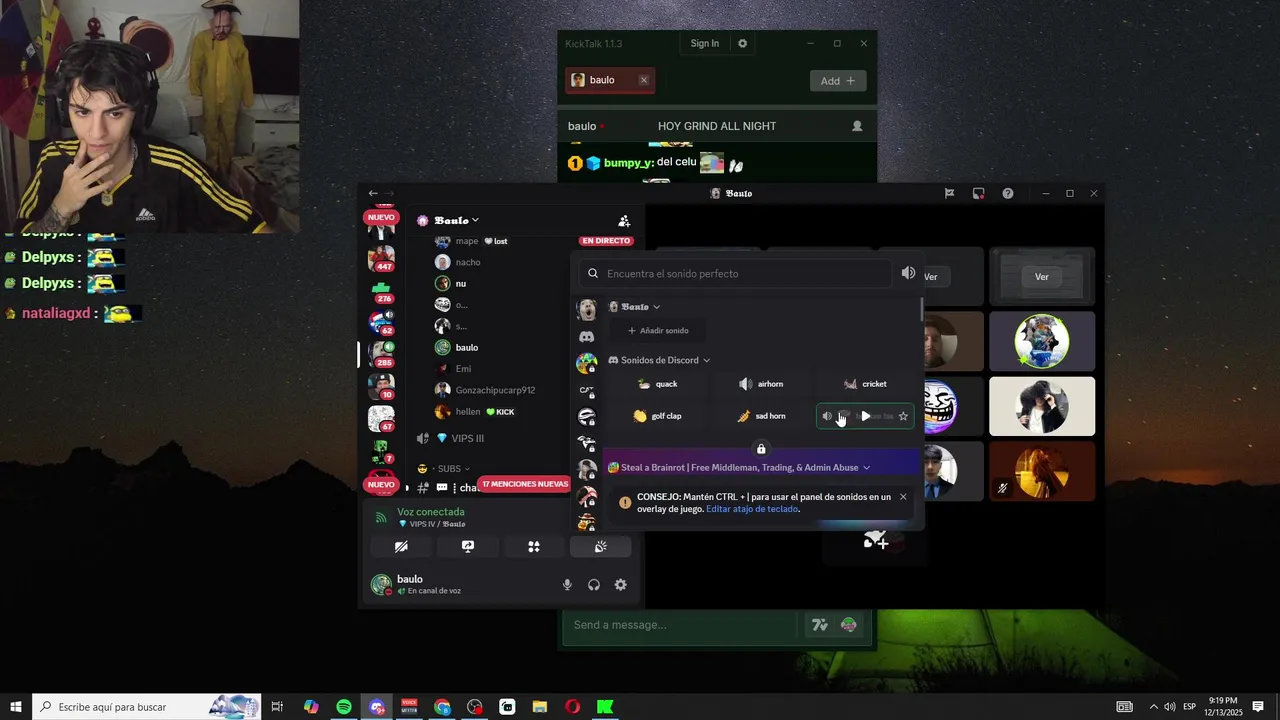Jump to the upper NUEVO unread indicator

(381, 217)
